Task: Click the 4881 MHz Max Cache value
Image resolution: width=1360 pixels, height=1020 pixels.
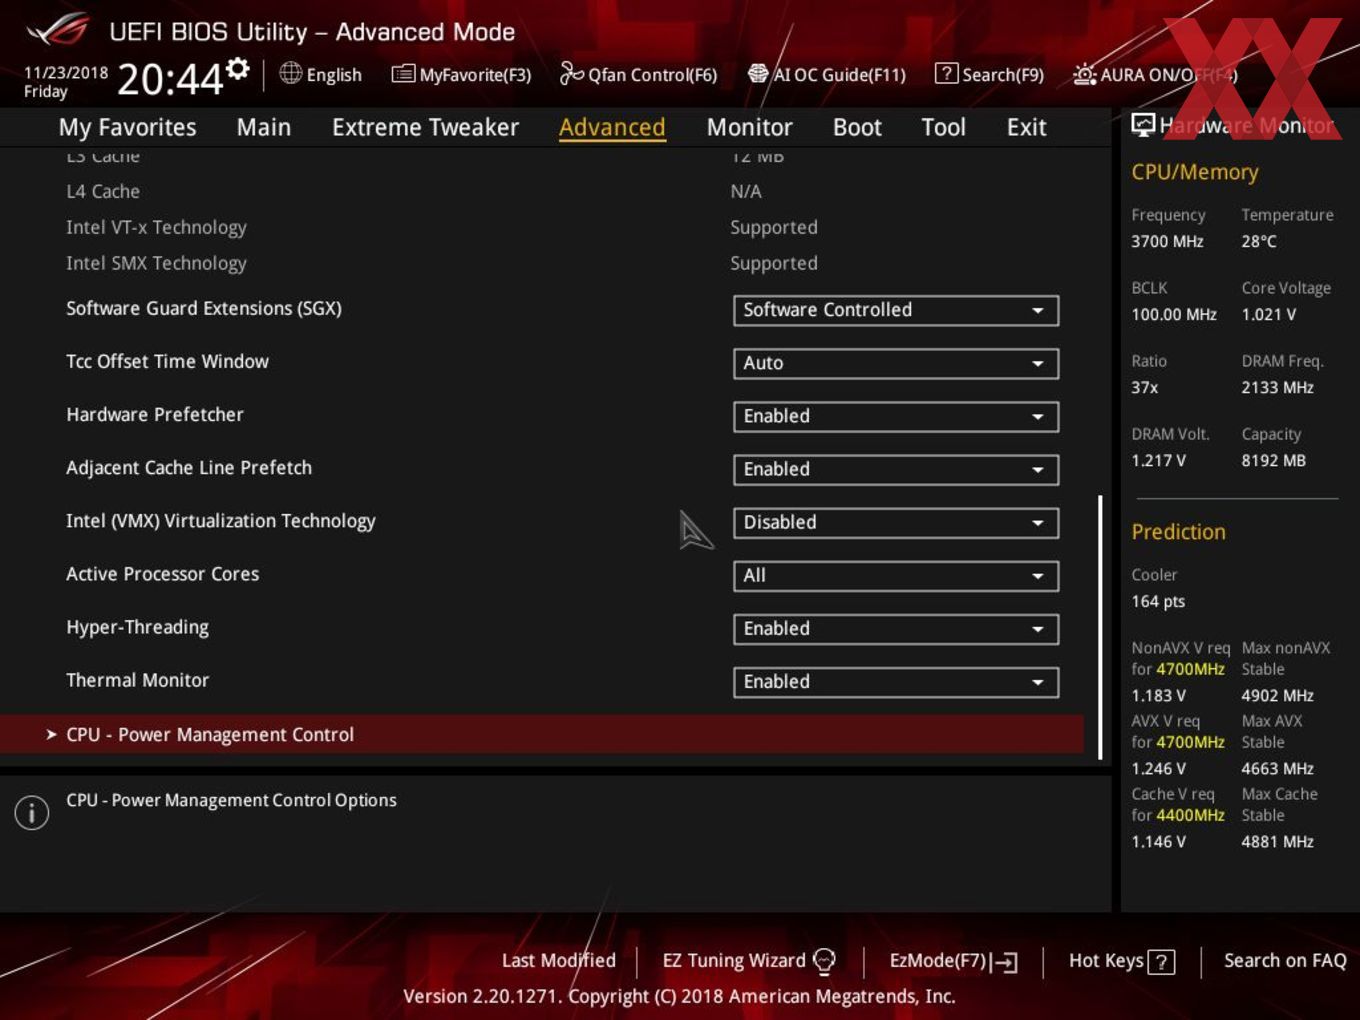Action: coord(1277,841)
